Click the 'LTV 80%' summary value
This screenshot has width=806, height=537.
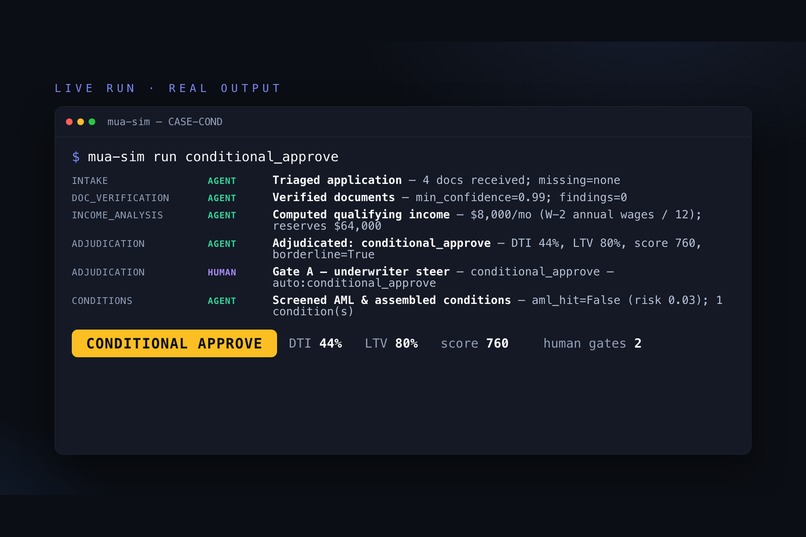(x=391, y=343)
